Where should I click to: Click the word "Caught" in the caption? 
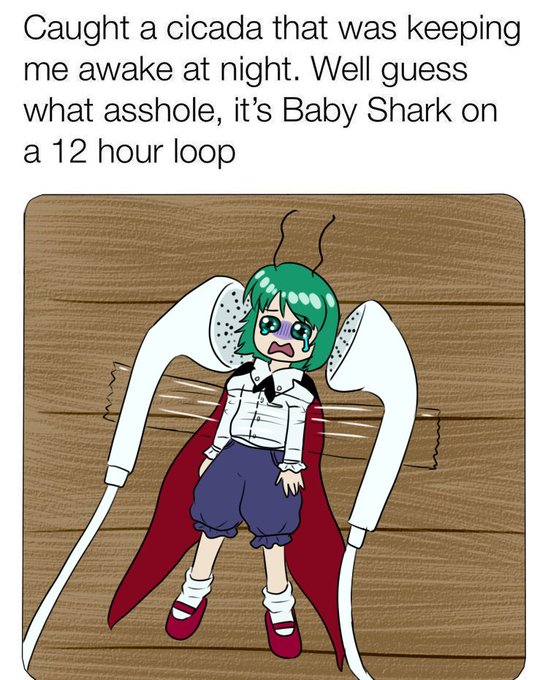click(76, 29)
